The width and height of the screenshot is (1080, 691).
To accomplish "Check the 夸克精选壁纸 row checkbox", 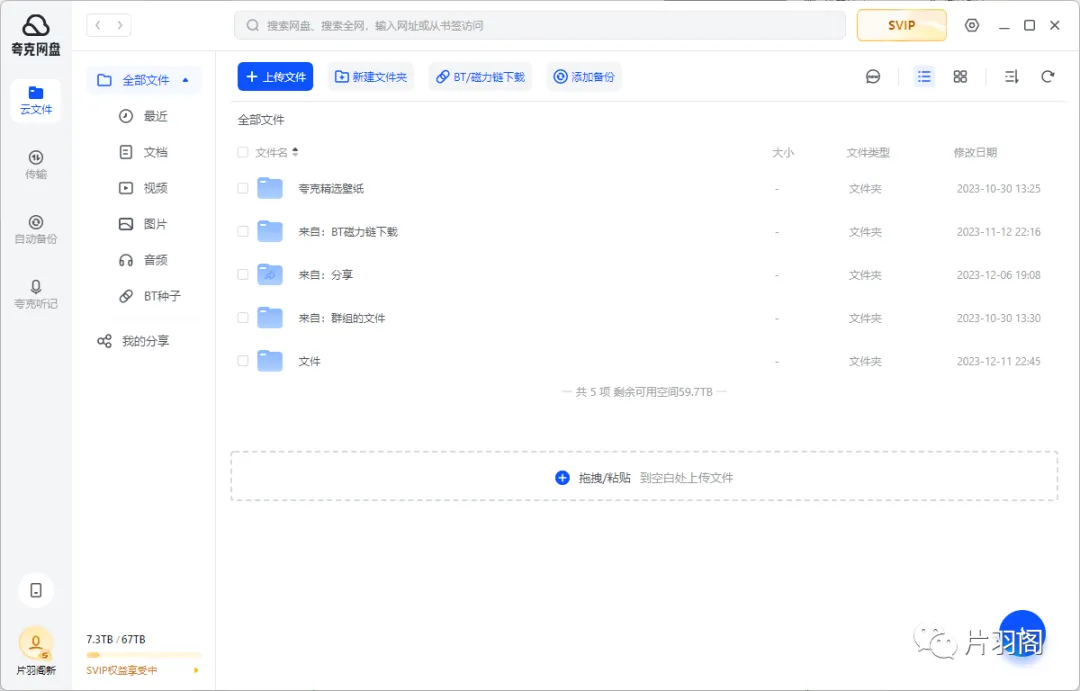I will 242,188.
